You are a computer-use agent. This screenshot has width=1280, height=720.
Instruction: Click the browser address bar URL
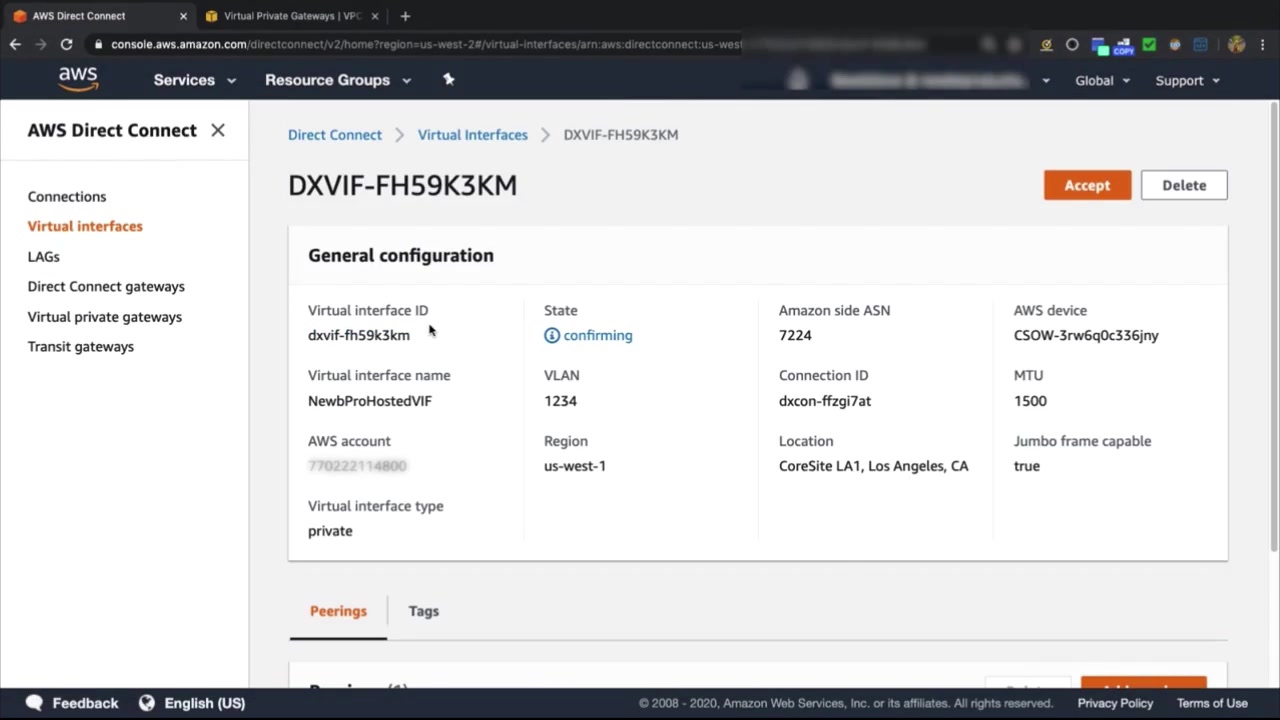425,44
